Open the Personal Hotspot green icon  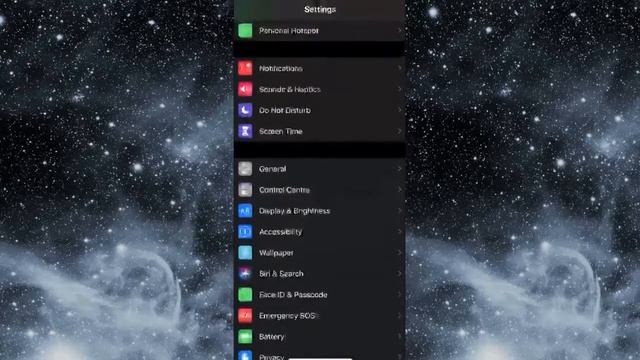tap(245, 31)
